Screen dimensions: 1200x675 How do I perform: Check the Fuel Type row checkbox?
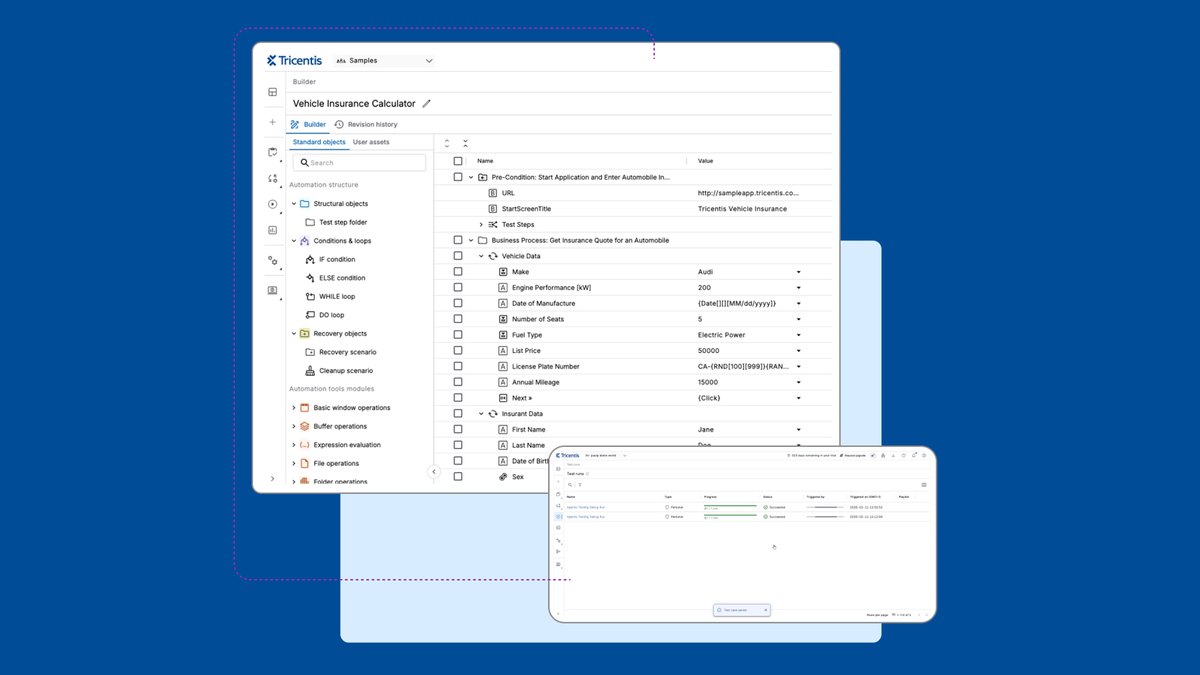pos(458,335)
